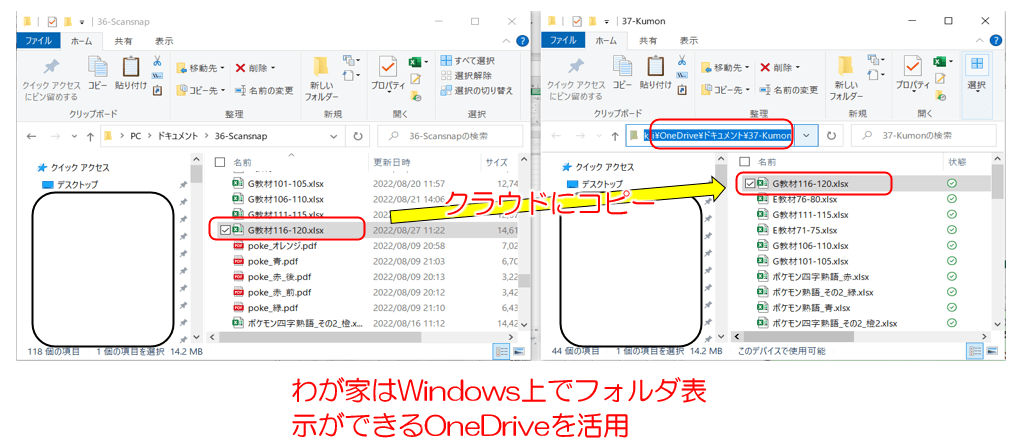Click the Help icon in 37-Kumon window
The image size is (1017, 447).
(996, 41)
